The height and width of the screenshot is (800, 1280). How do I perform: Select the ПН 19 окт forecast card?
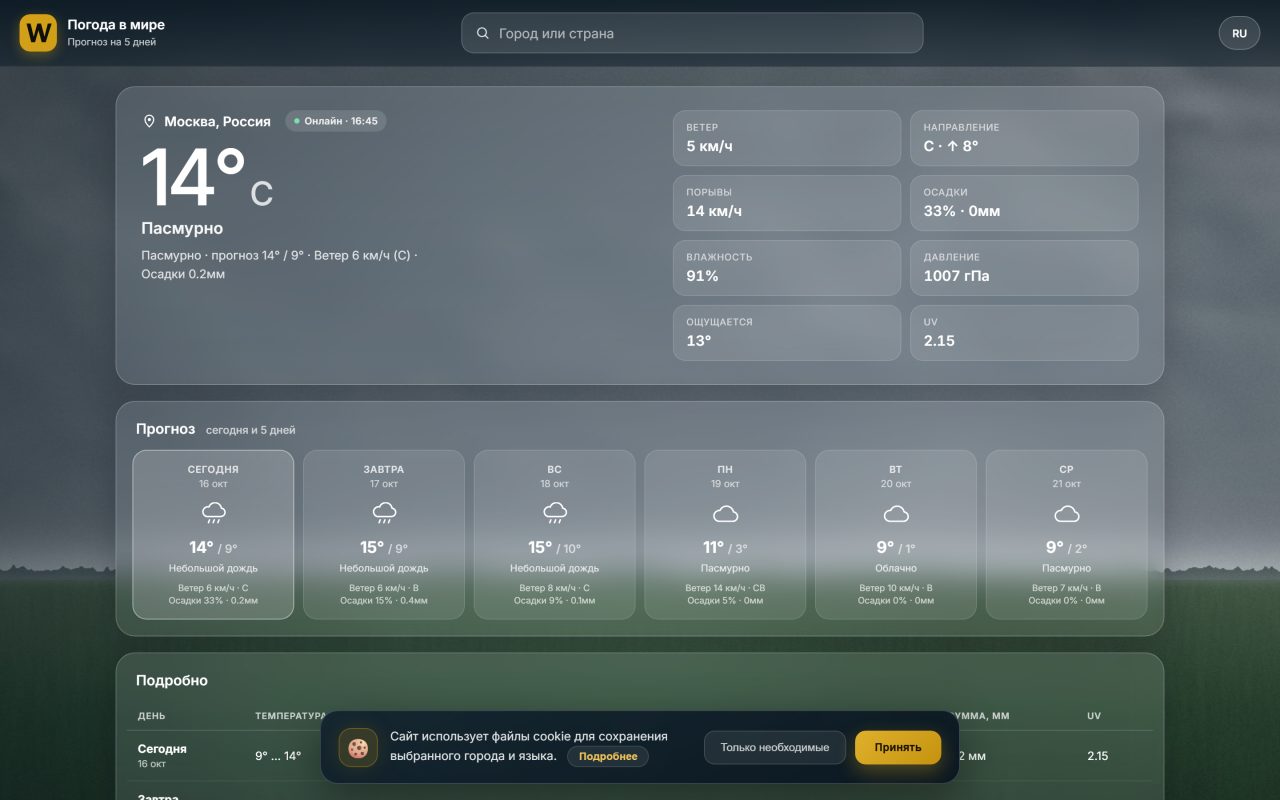[725, 535]
